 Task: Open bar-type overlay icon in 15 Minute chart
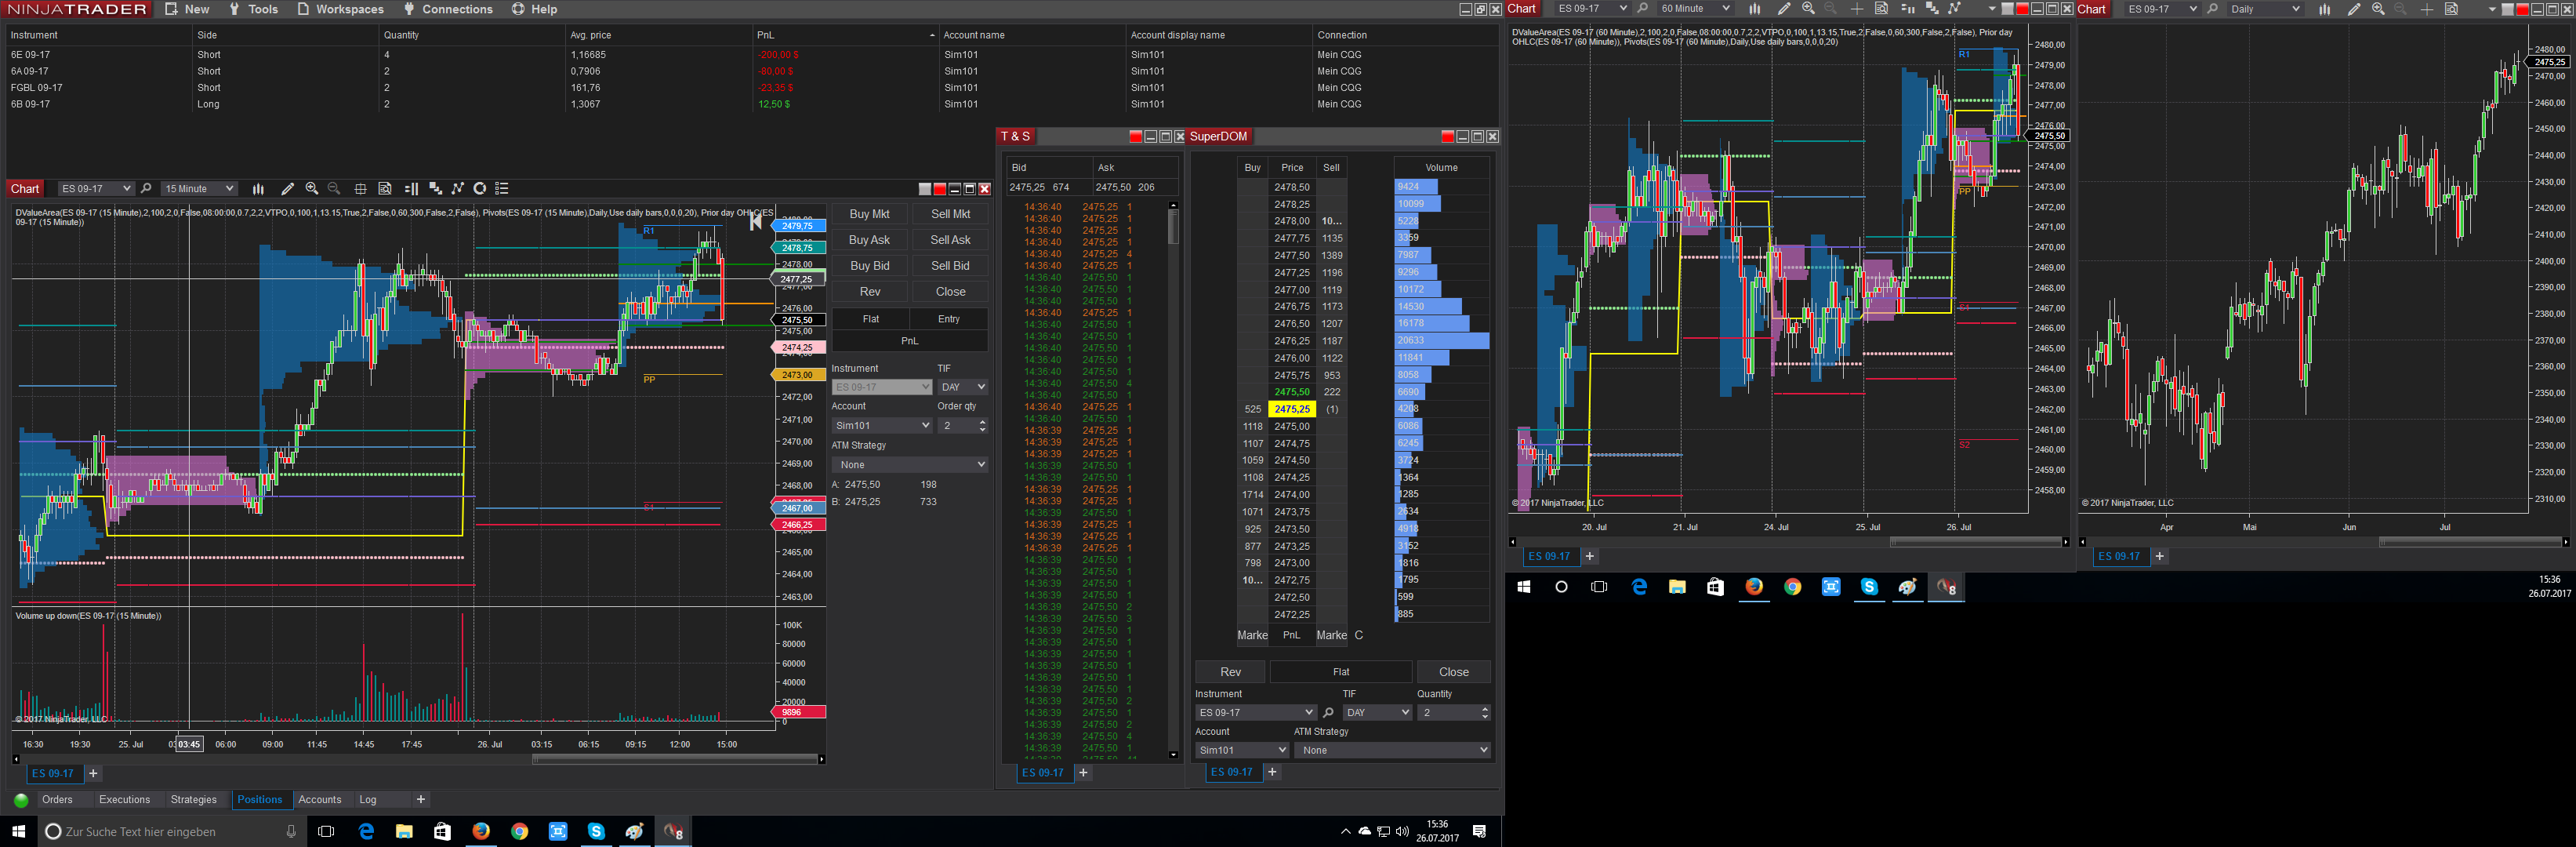point(435,188)
